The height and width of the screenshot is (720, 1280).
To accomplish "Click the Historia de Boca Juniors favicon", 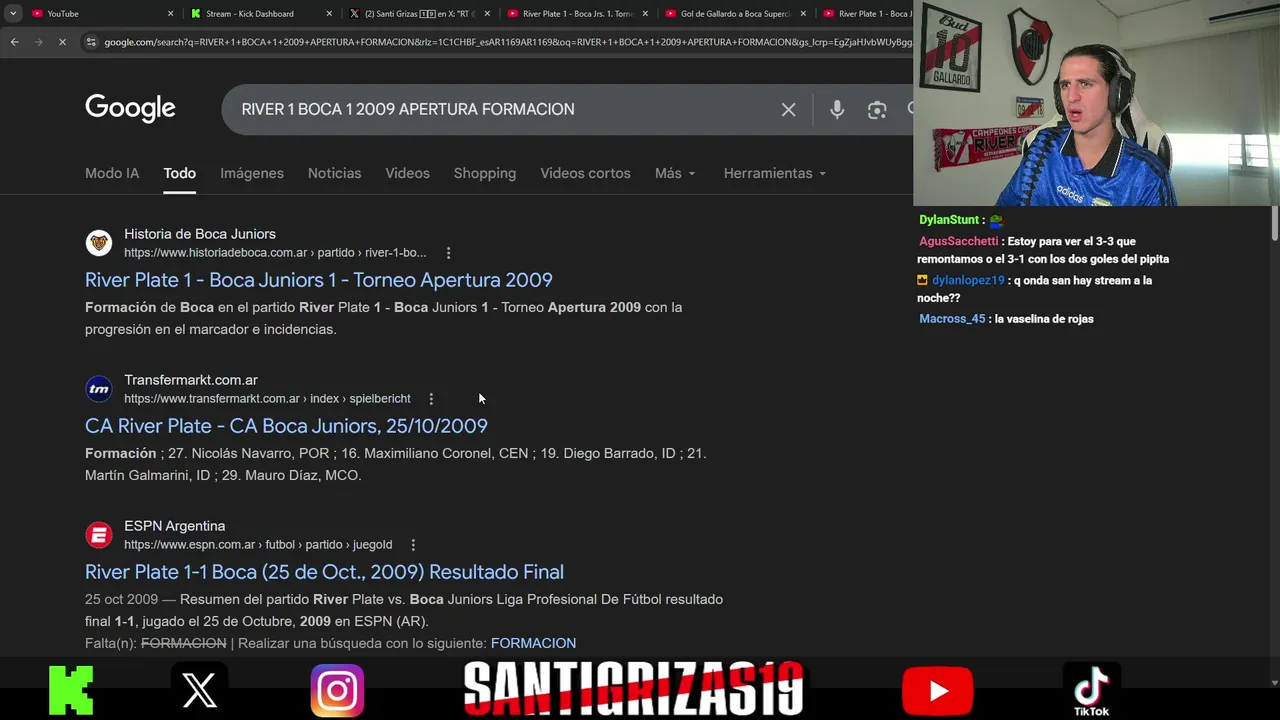I will (98, 243).
